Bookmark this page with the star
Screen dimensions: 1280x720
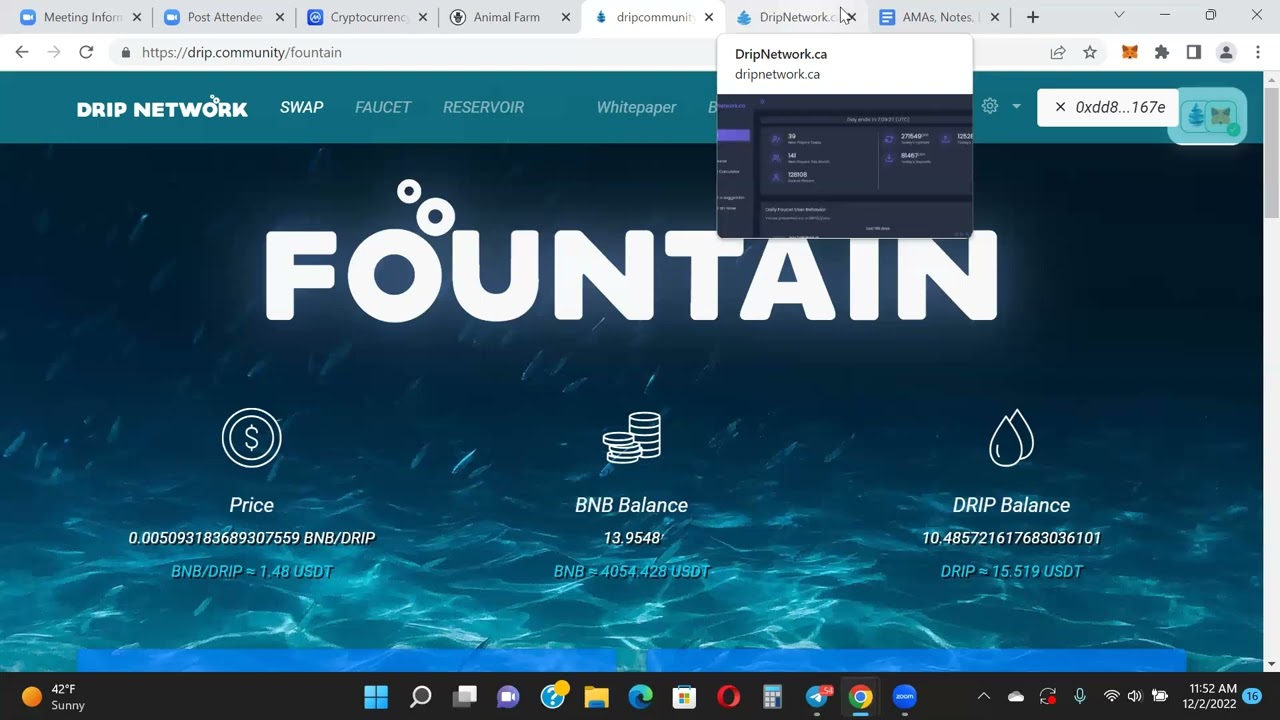(x=1090, y=52)
